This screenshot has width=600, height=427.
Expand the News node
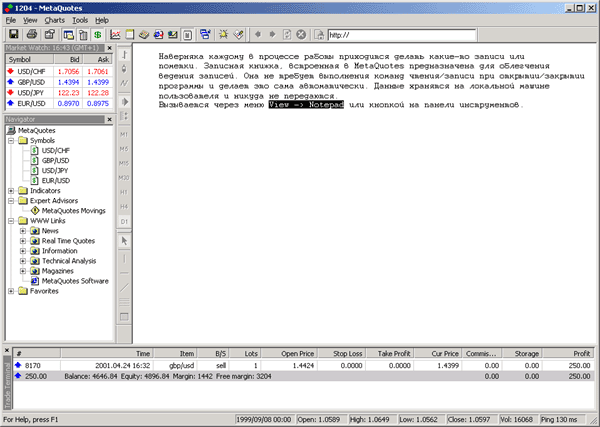[23, 231]
